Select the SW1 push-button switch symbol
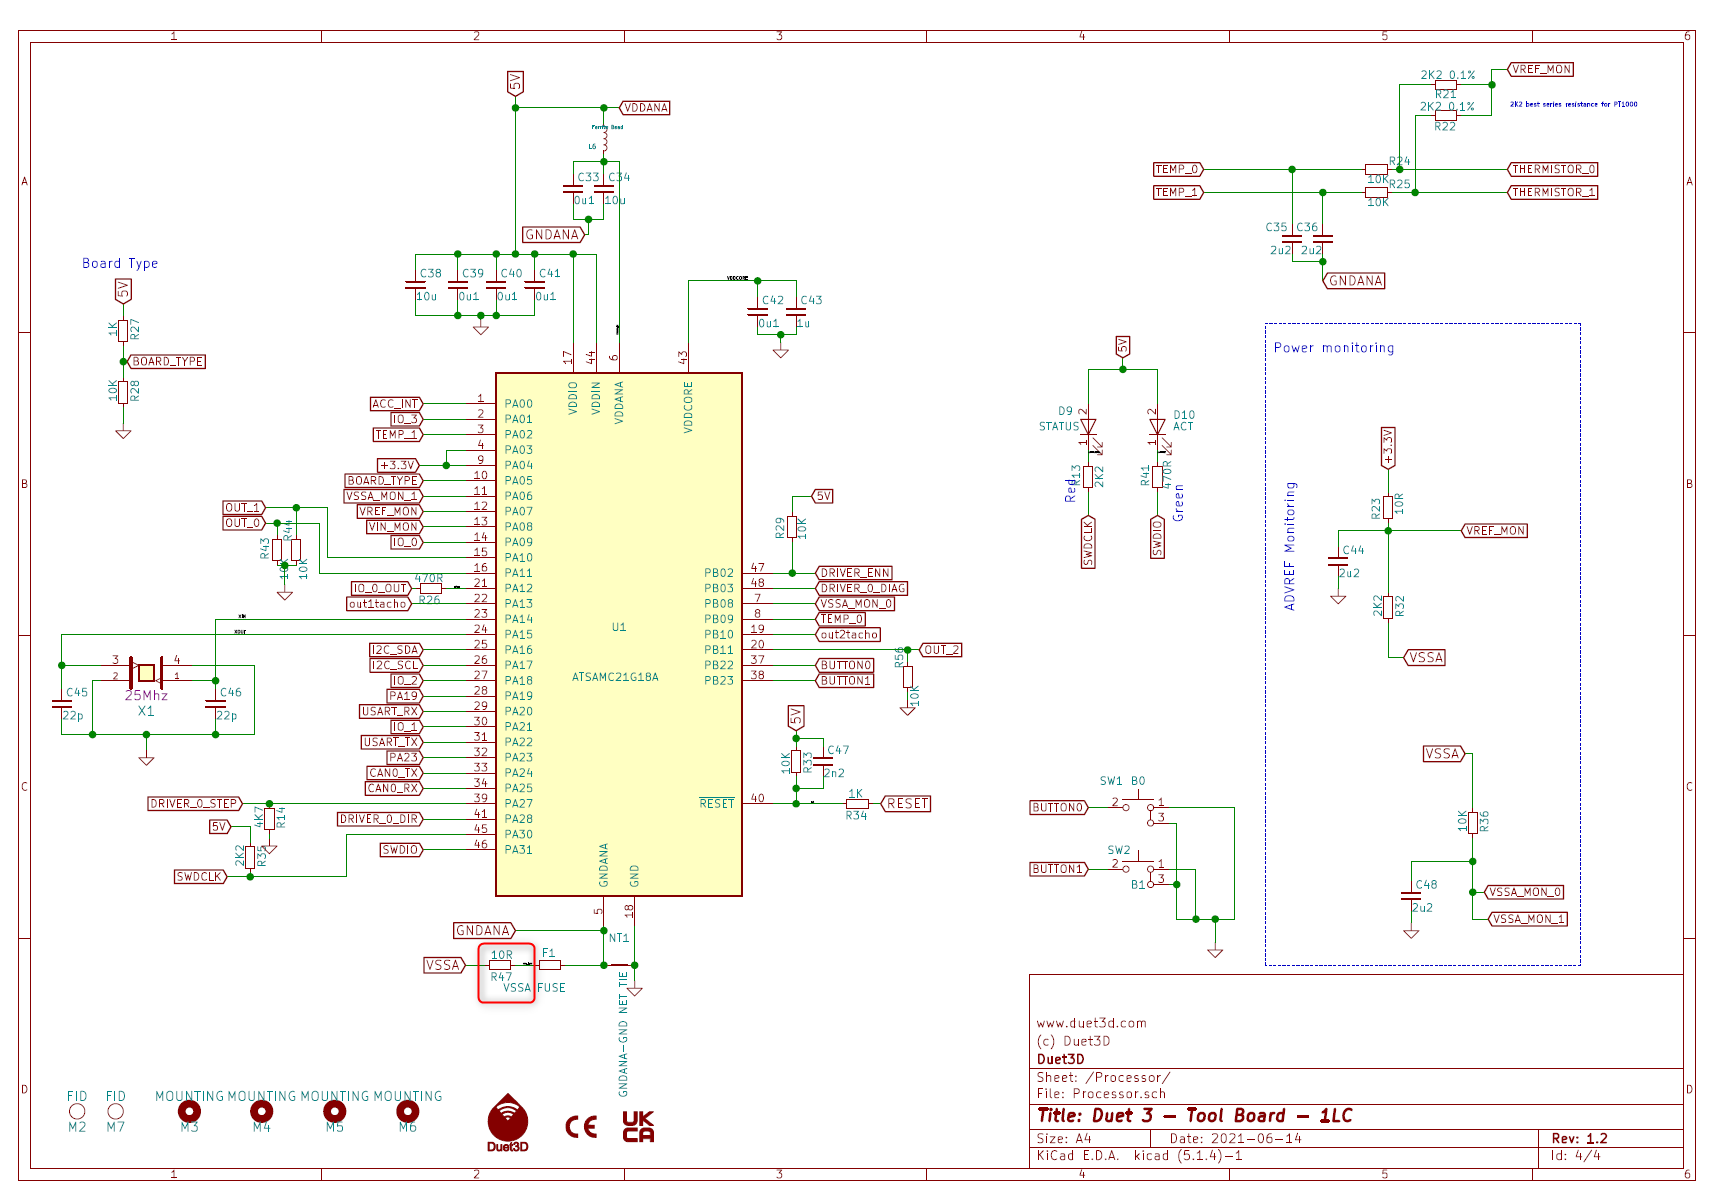This screenshot has width=1709, height=1187. [1140, 808]
